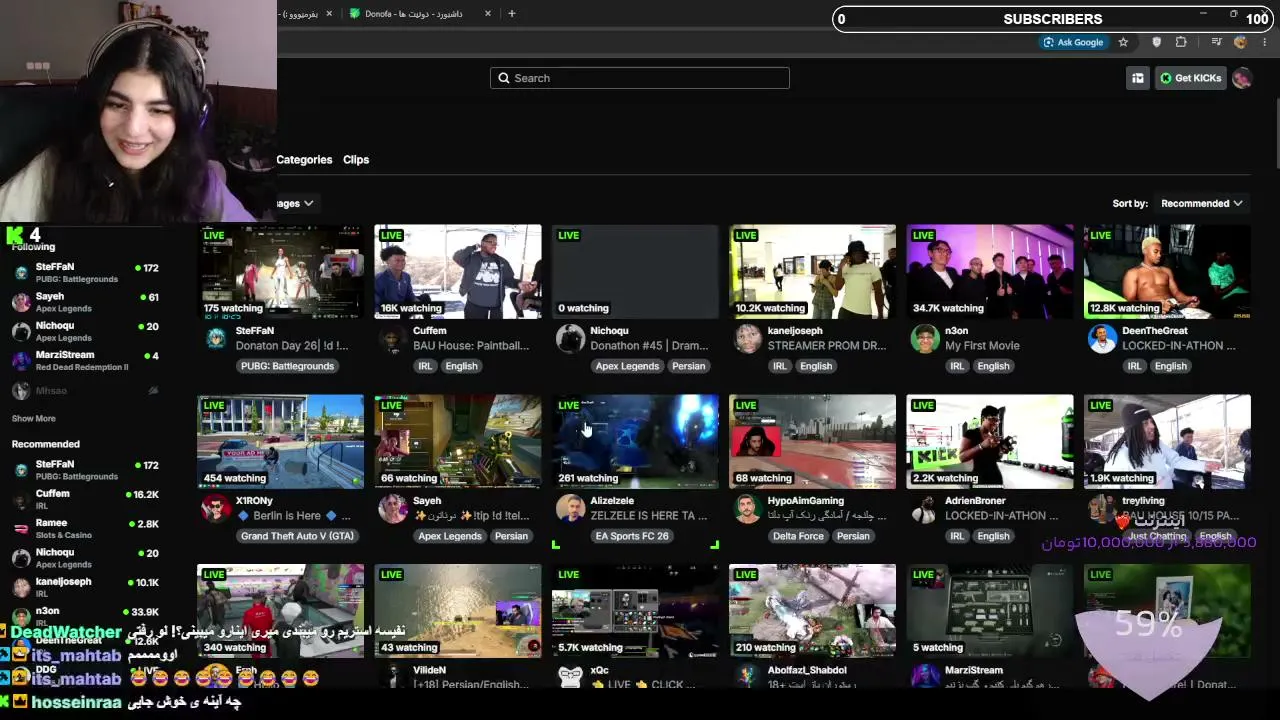The image size is (1280, 720).
Task: Click Alizelzele's avatar under stream card
Action: coord(570,509)
